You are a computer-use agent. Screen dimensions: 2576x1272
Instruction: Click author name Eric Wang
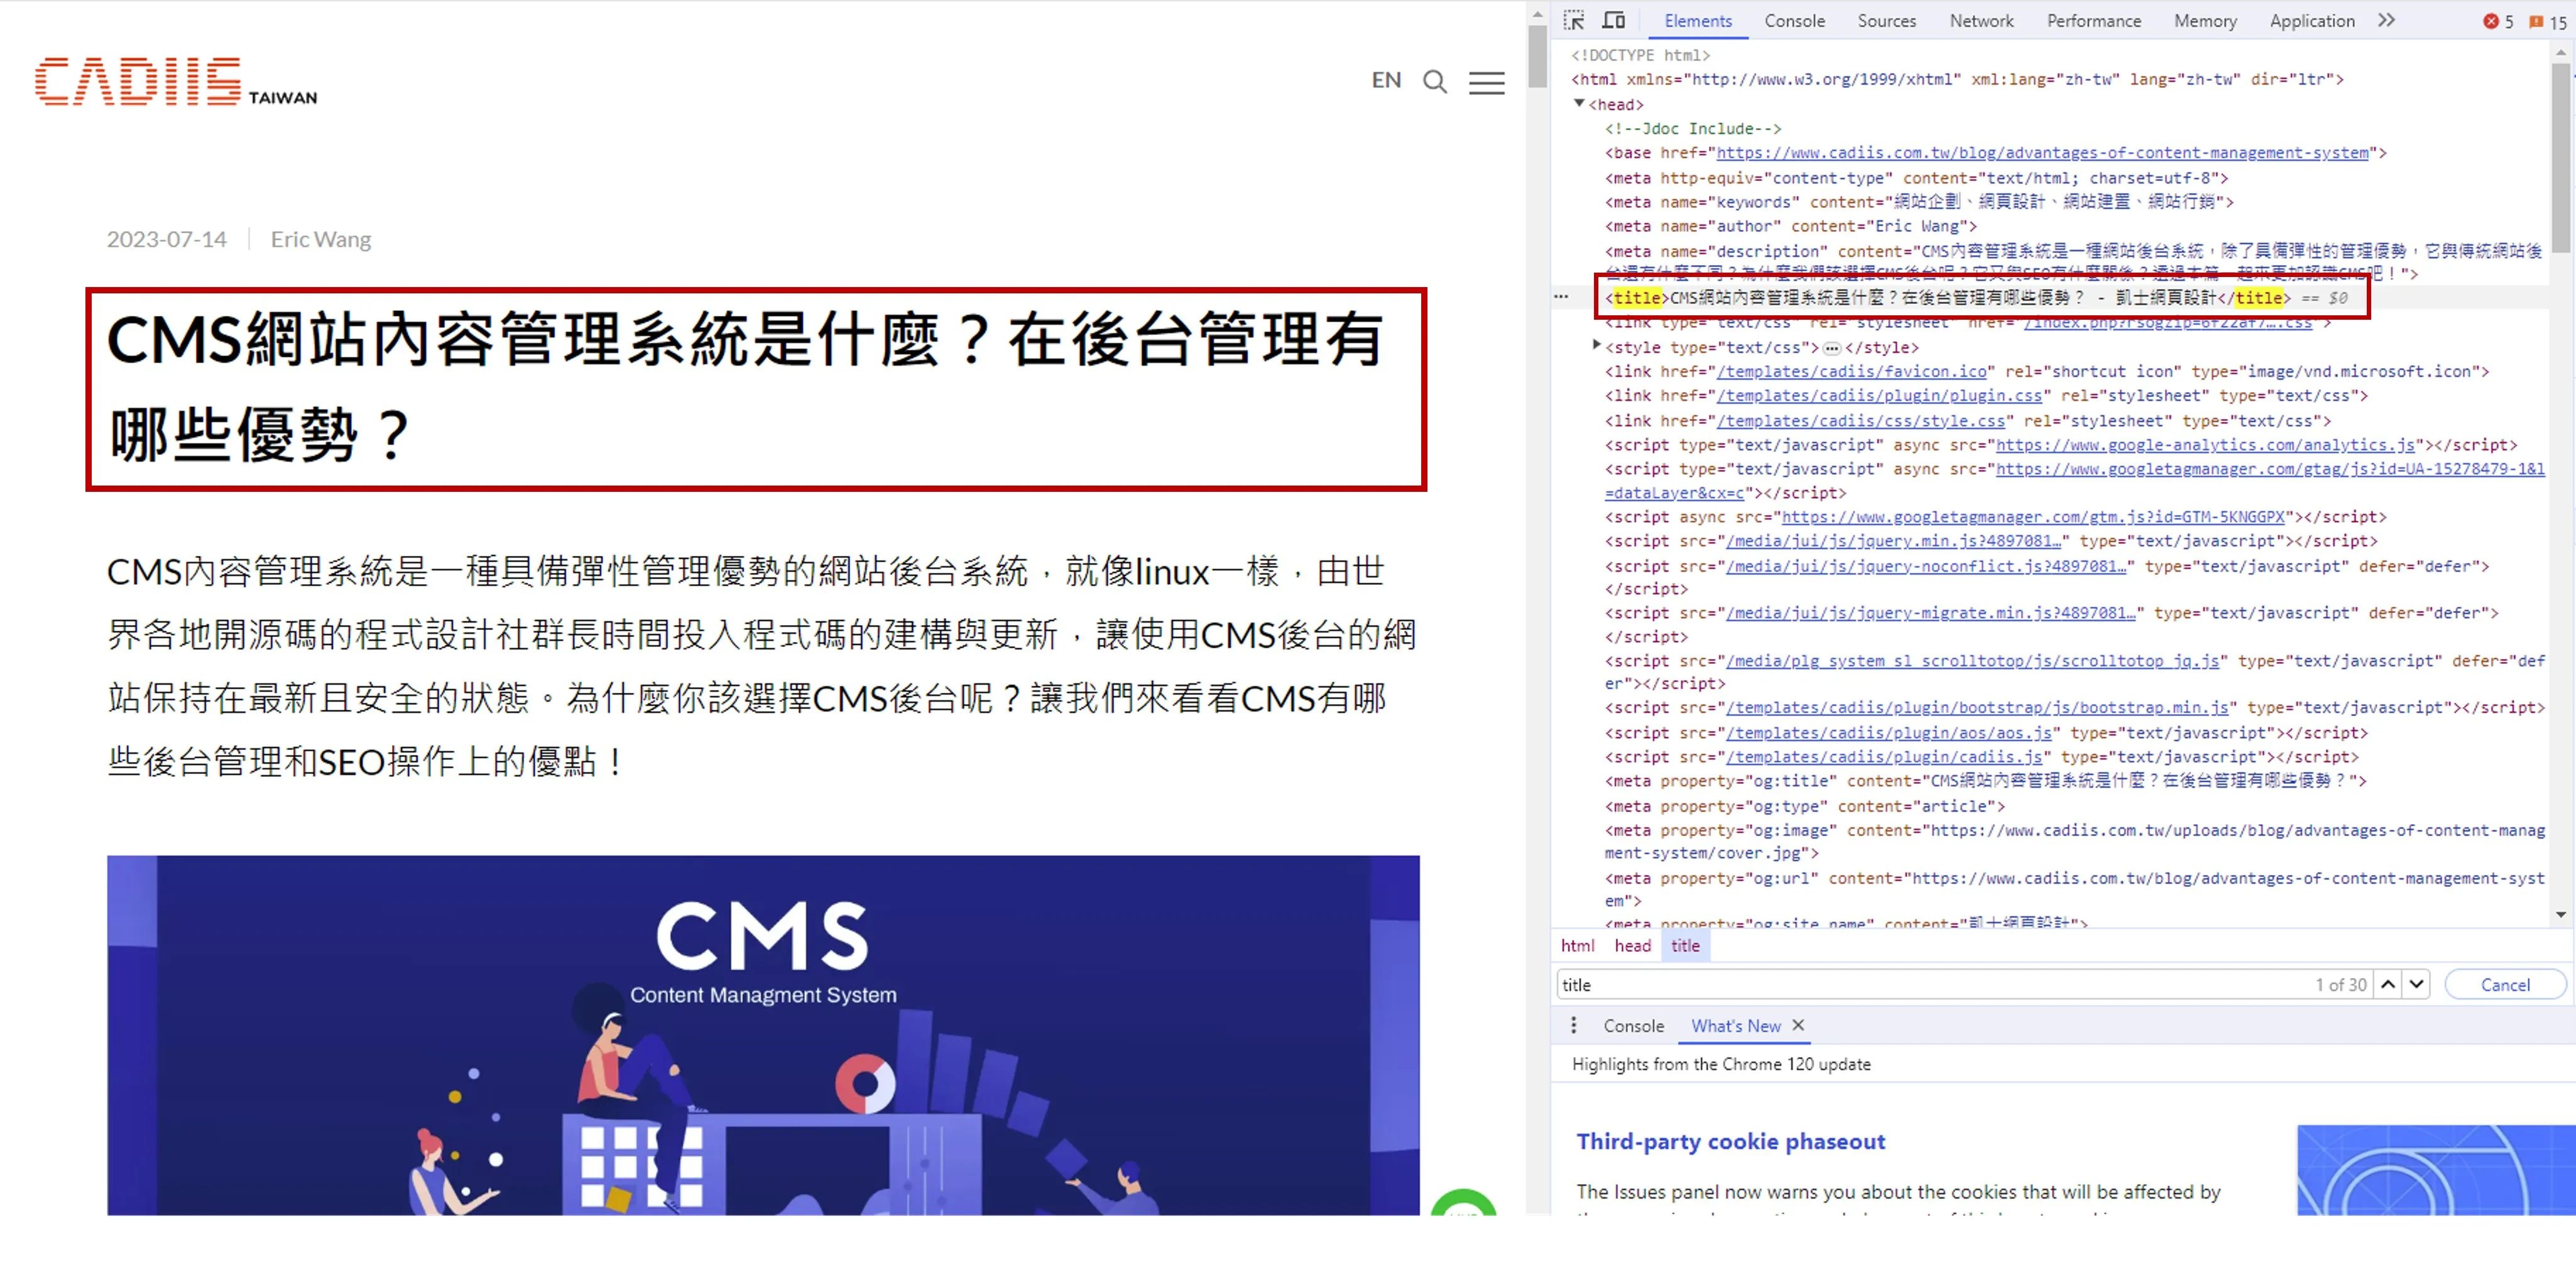[321, 239]
